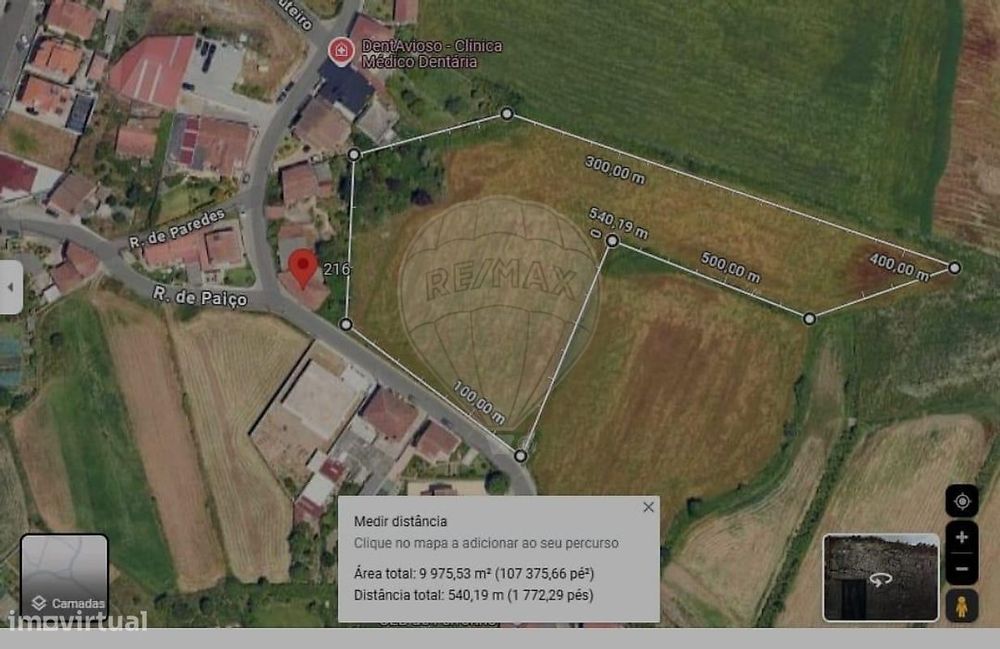Open the Street View photo thumbnail
This screenshot has width=1000, height=649.
coord(880,578)
